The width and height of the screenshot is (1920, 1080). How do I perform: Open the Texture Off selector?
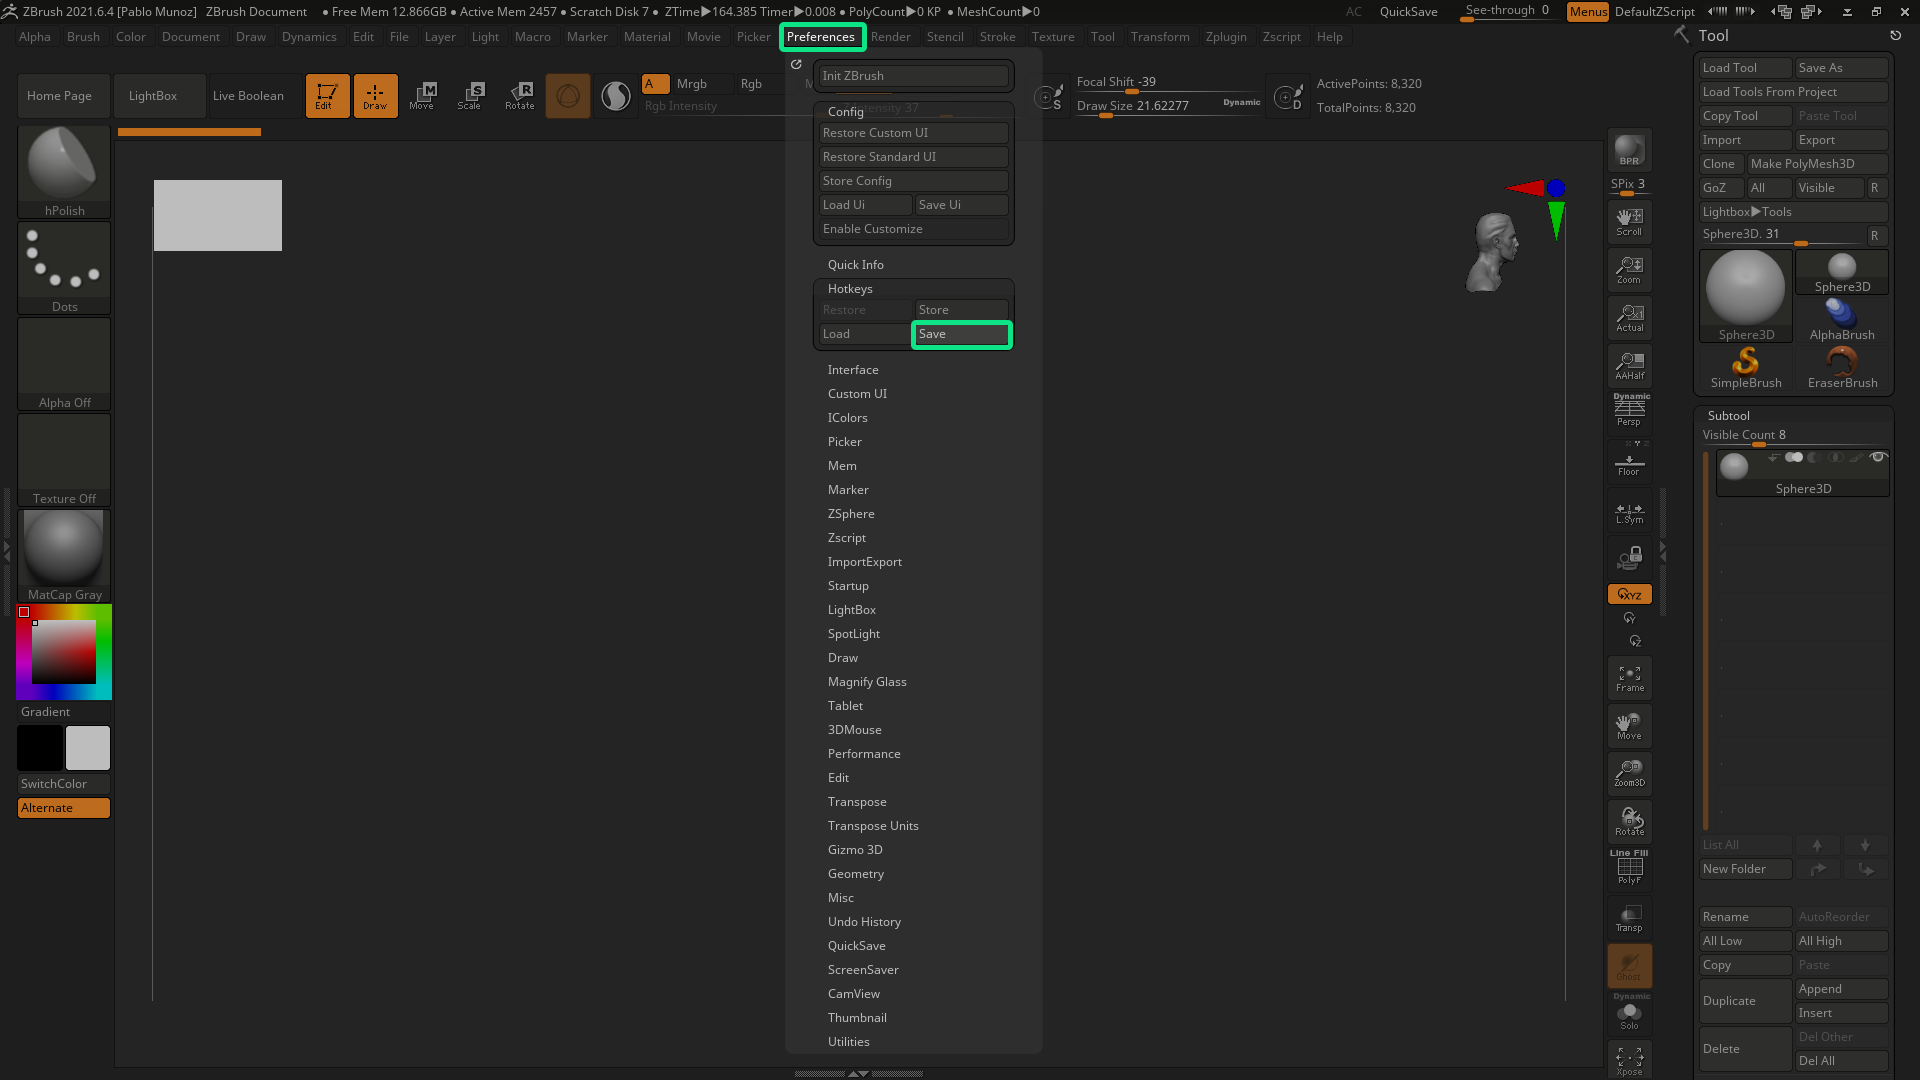tap(64, 459)
